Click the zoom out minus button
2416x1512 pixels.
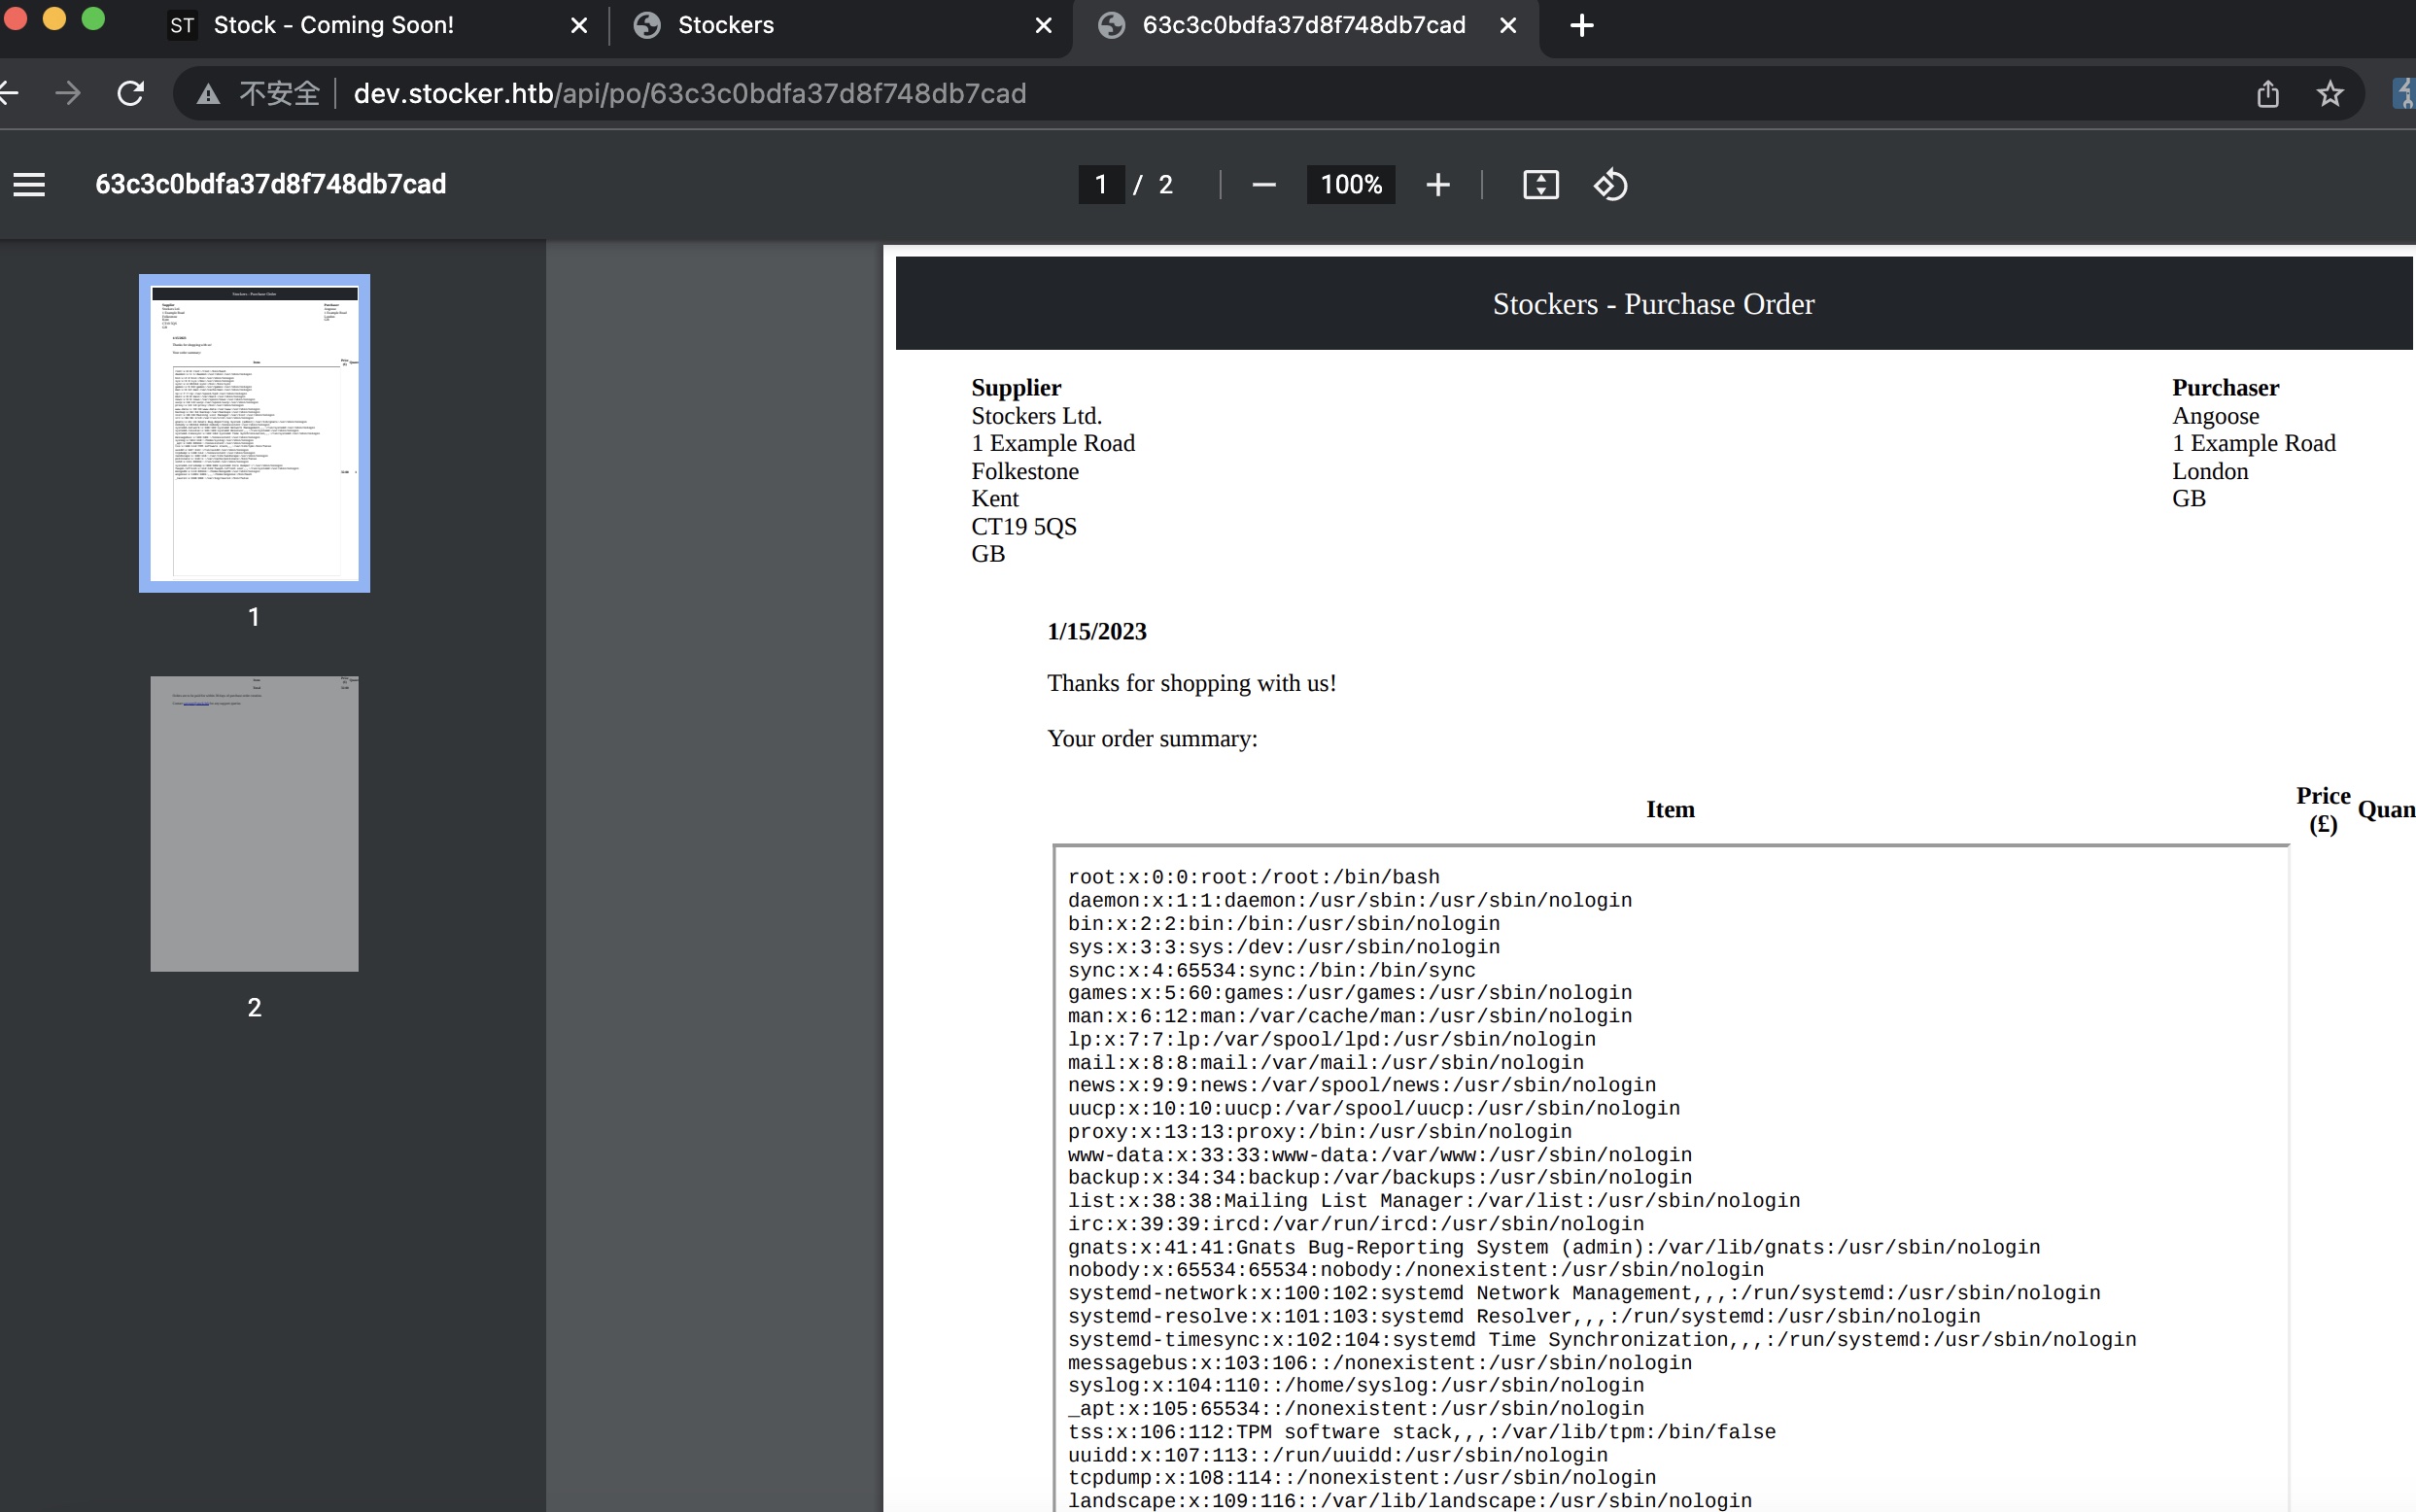(1263, 185)
